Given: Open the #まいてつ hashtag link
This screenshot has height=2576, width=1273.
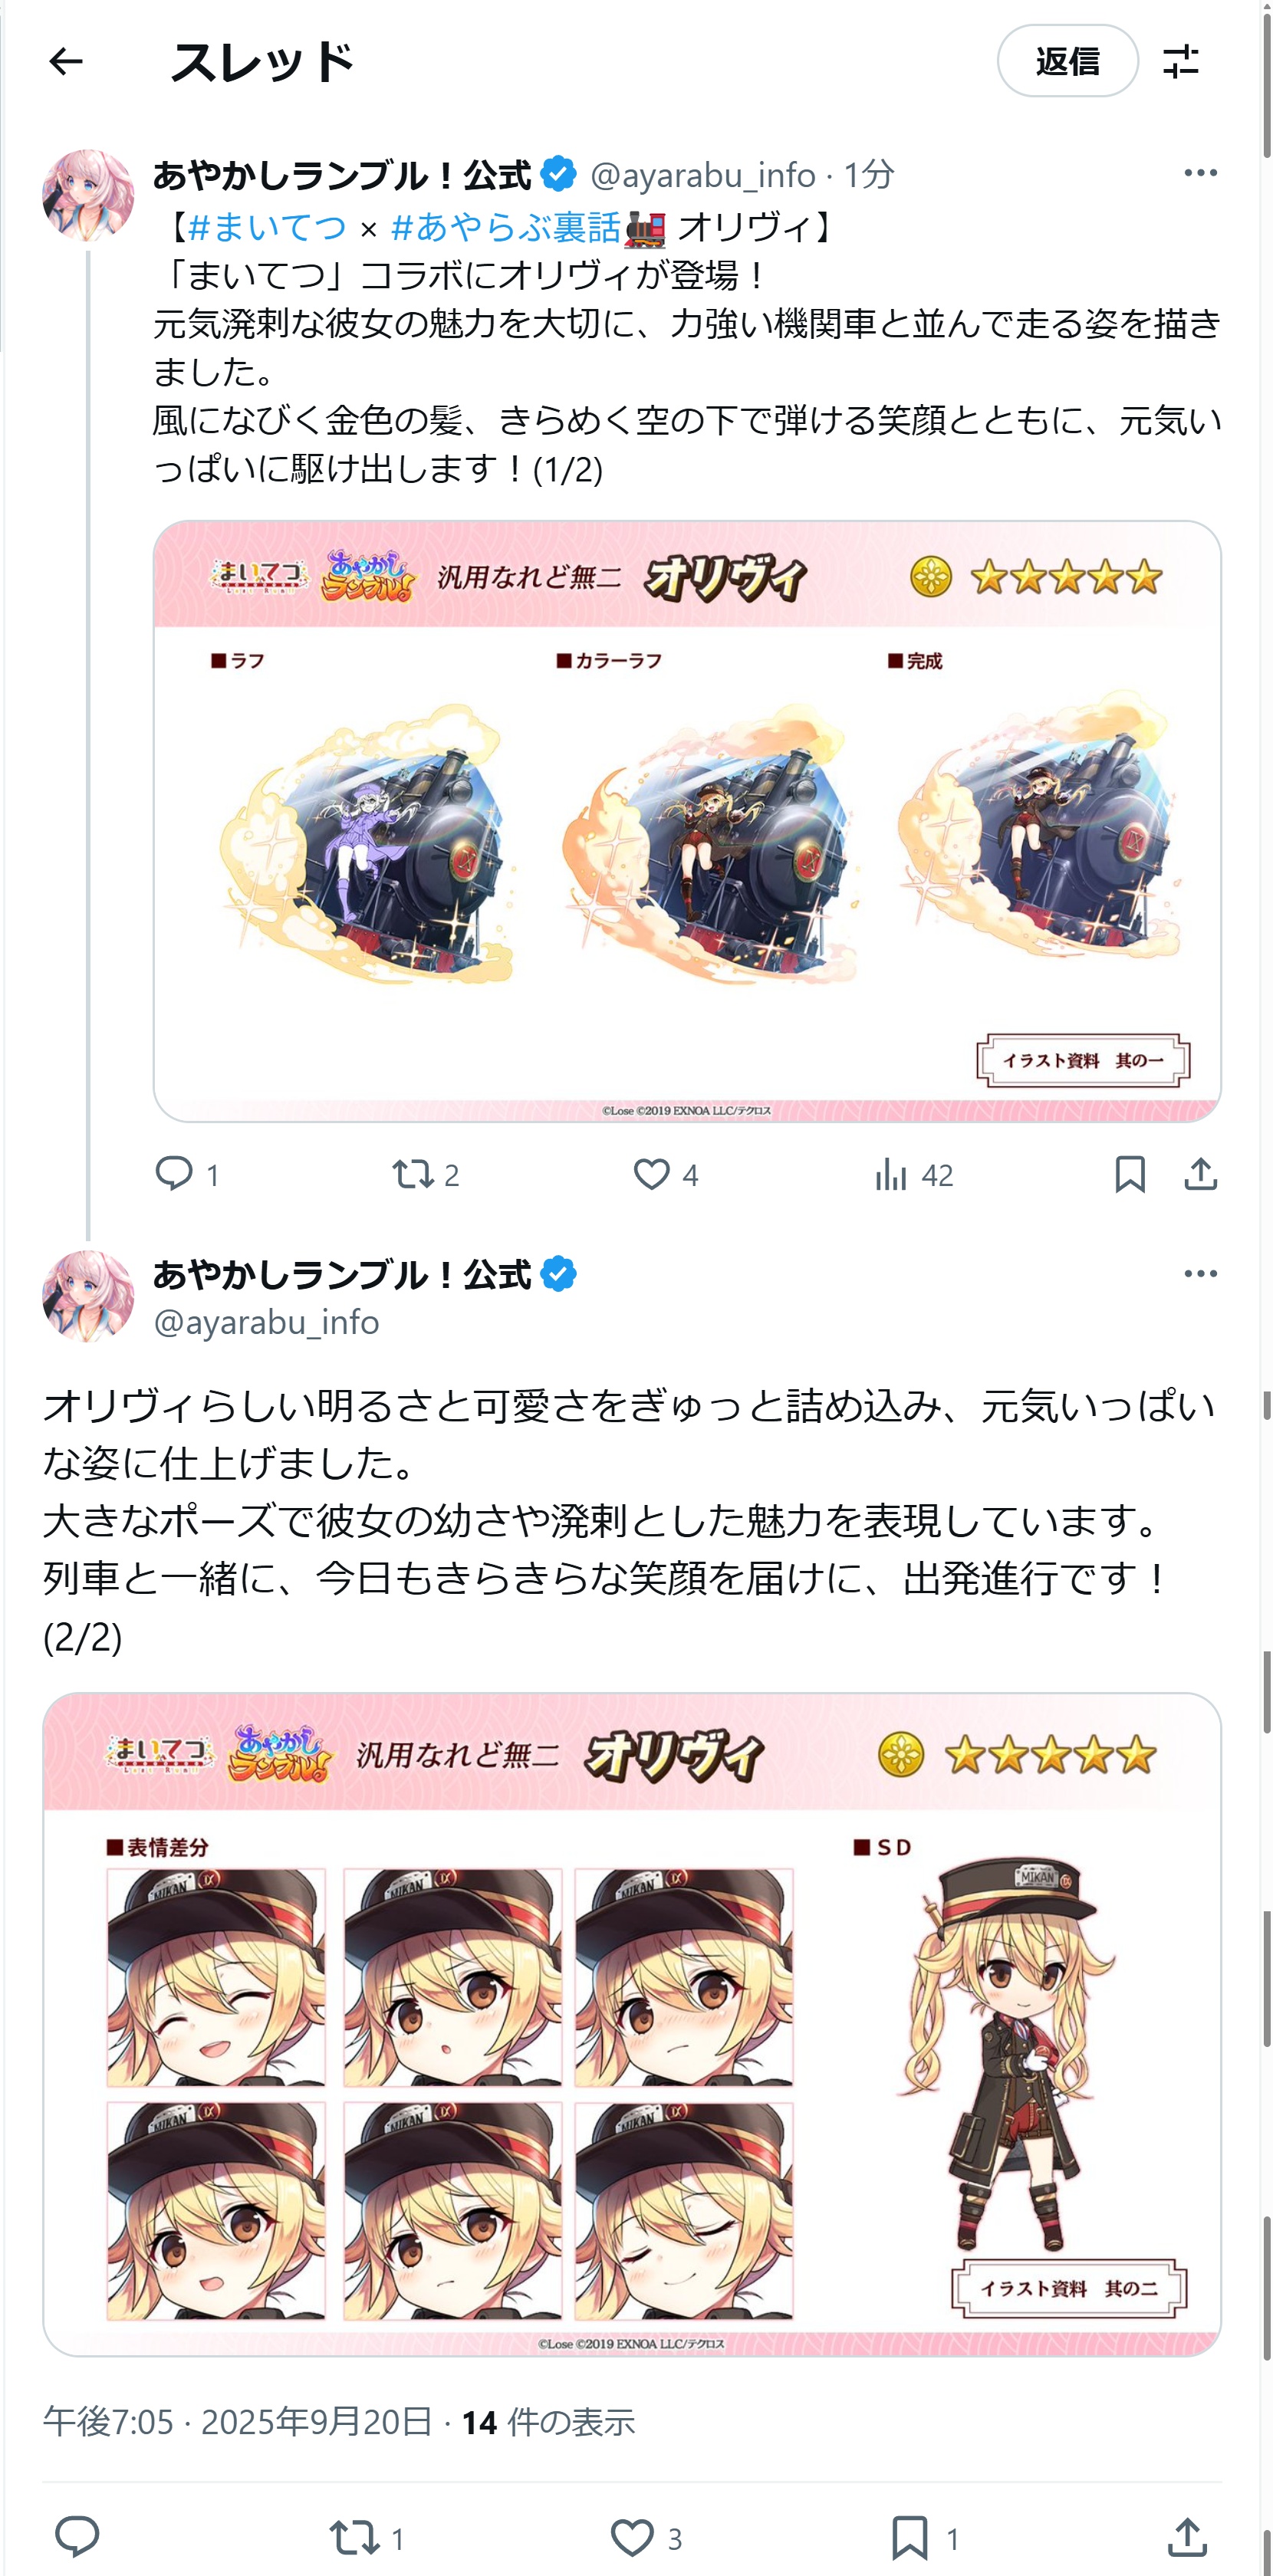Looking at the screenshot, I should (x=267, y=228).
